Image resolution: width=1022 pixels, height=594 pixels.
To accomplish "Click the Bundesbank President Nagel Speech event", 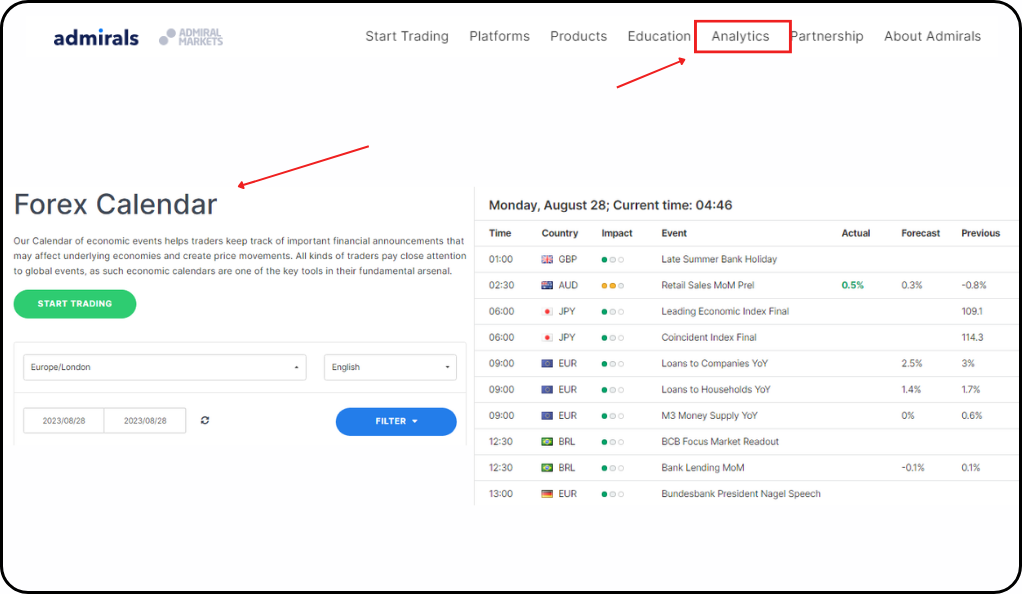I will (740, 494).
